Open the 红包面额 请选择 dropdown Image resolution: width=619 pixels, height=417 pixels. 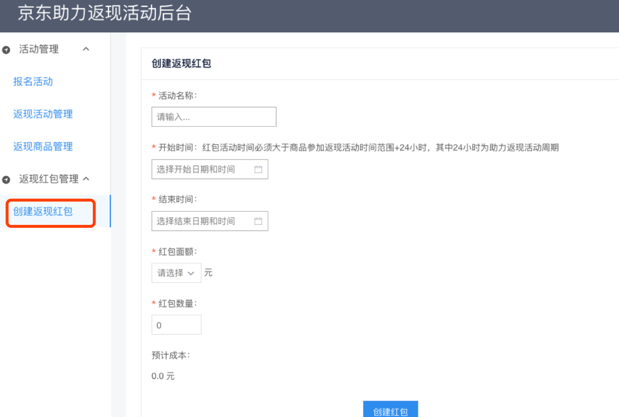pos(176,273)
